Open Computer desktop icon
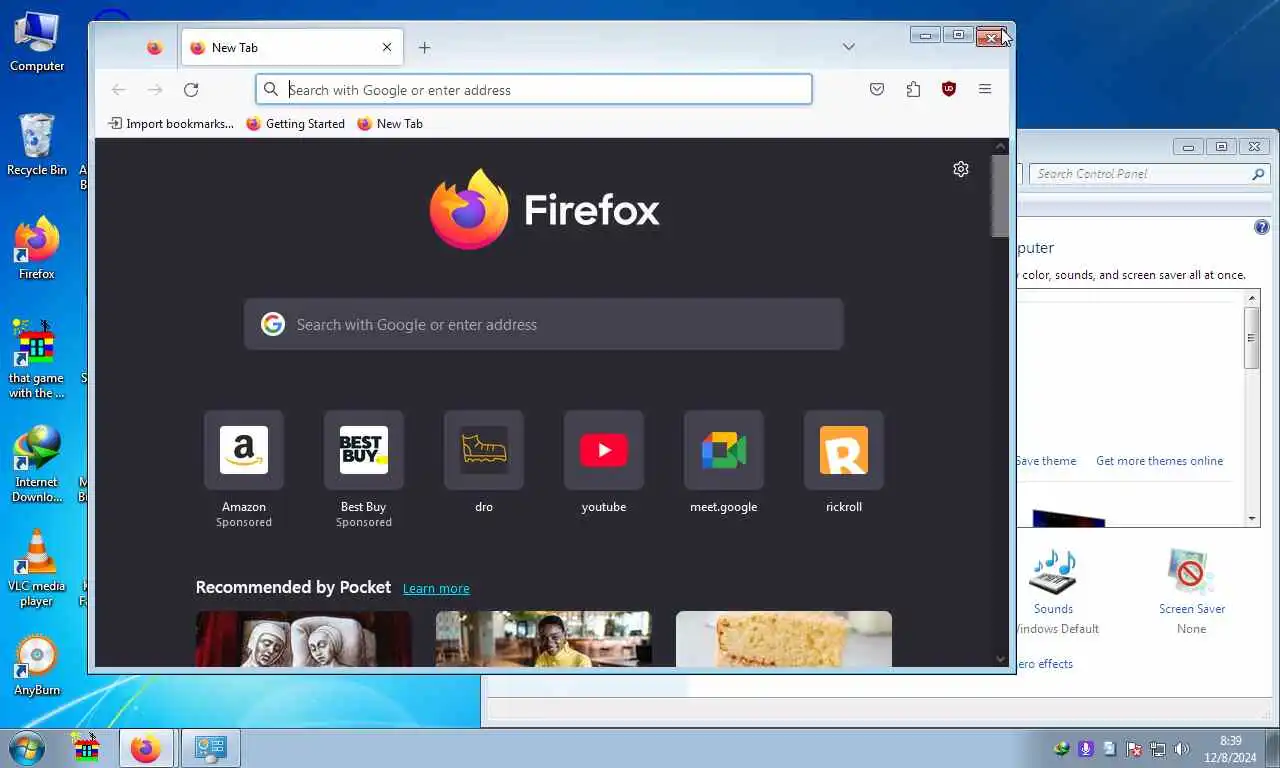 (x=37, y=42)
